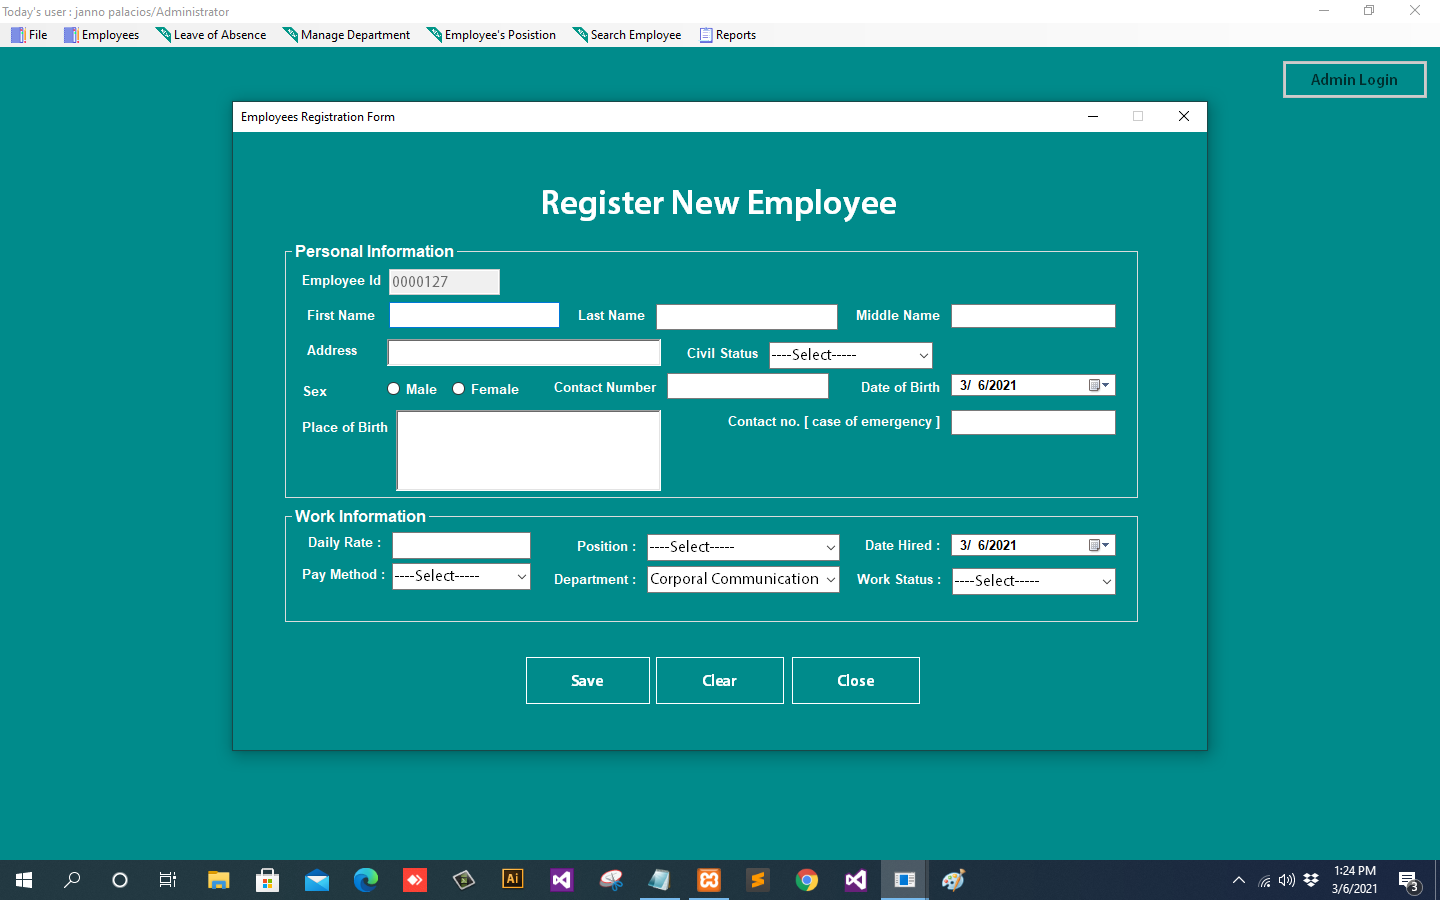Launch Visual Studio from the taskbar

click(x=855, y=880)
